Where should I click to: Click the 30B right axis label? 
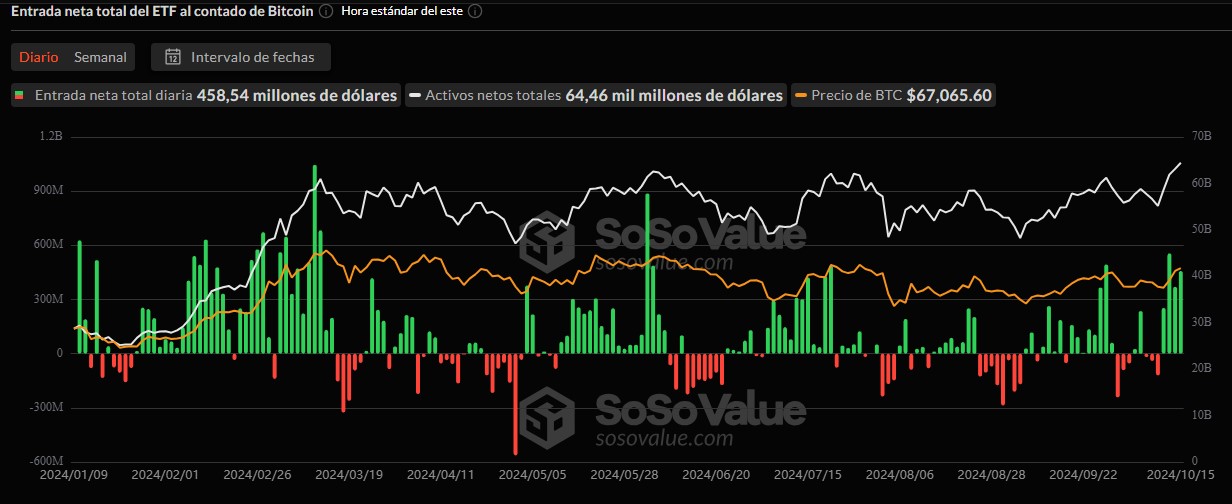point(1201,322)
